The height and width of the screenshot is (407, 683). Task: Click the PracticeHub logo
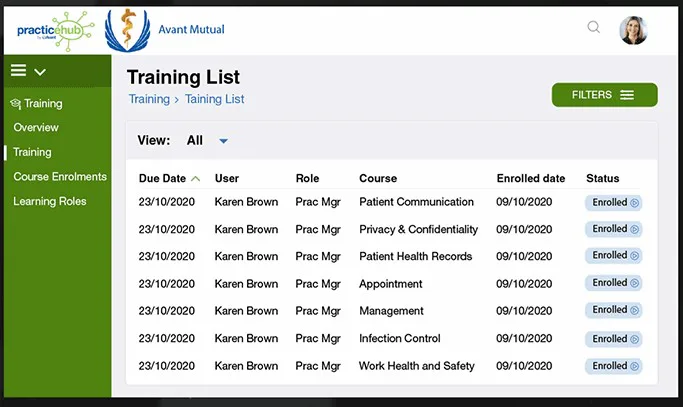click(55, 31)
